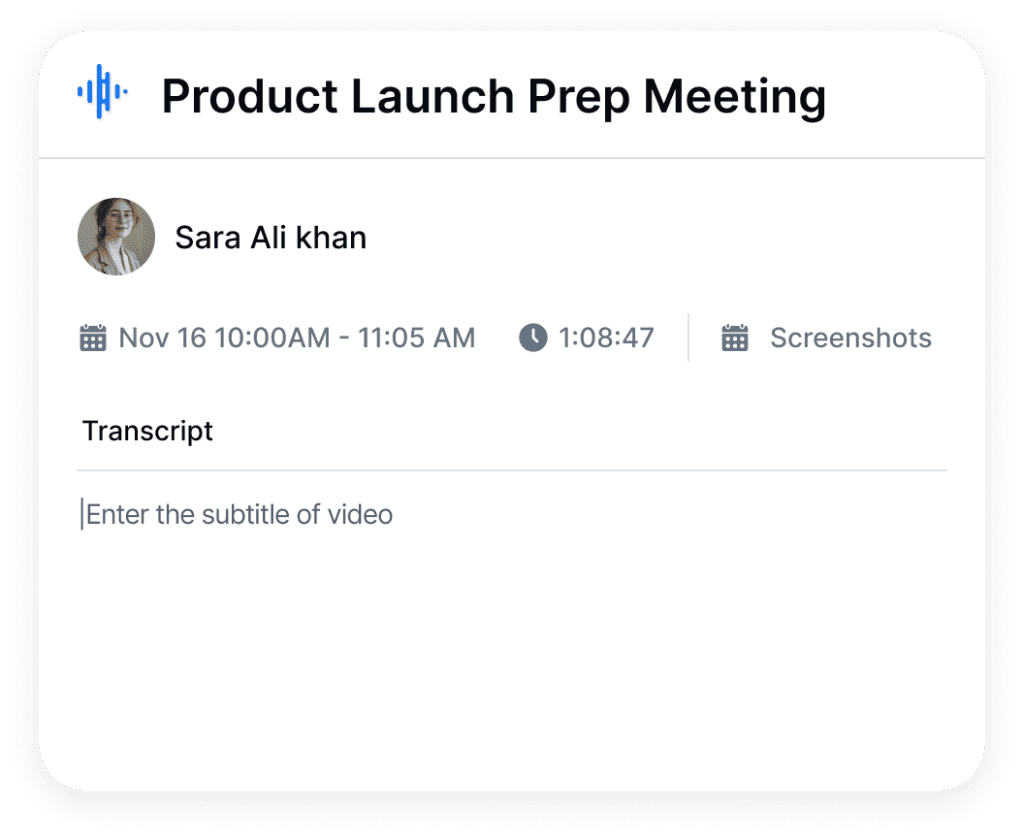The width and height of the screenshot is (1024, 838).
Task: Click the Nov 16 date text
Action: [162, 338]
